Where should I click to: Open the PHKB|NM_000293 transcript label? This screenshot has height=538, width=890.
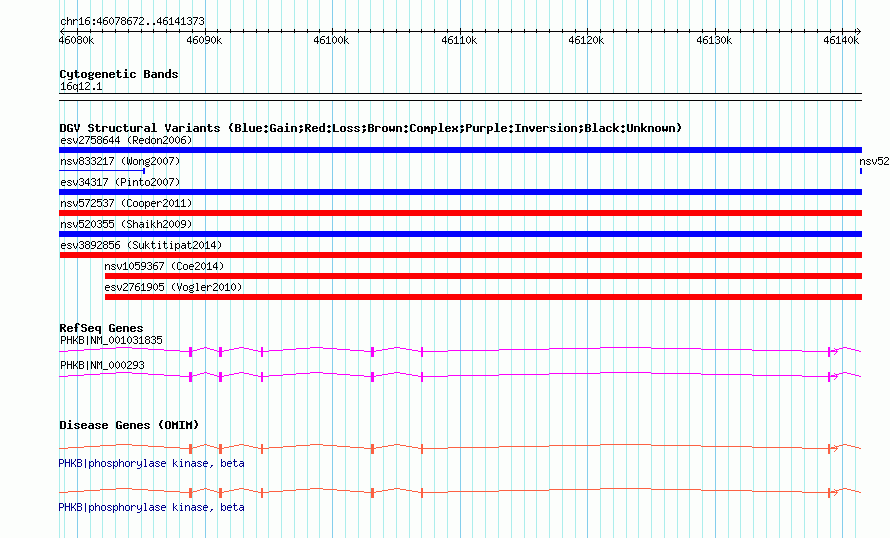[102, 365]
